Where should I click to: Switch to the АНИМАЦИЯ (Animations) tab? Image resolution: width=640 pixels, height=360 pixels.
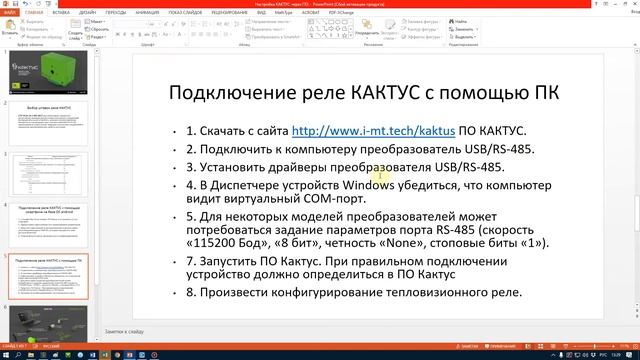pyautogui.click(x=147, y=13)
